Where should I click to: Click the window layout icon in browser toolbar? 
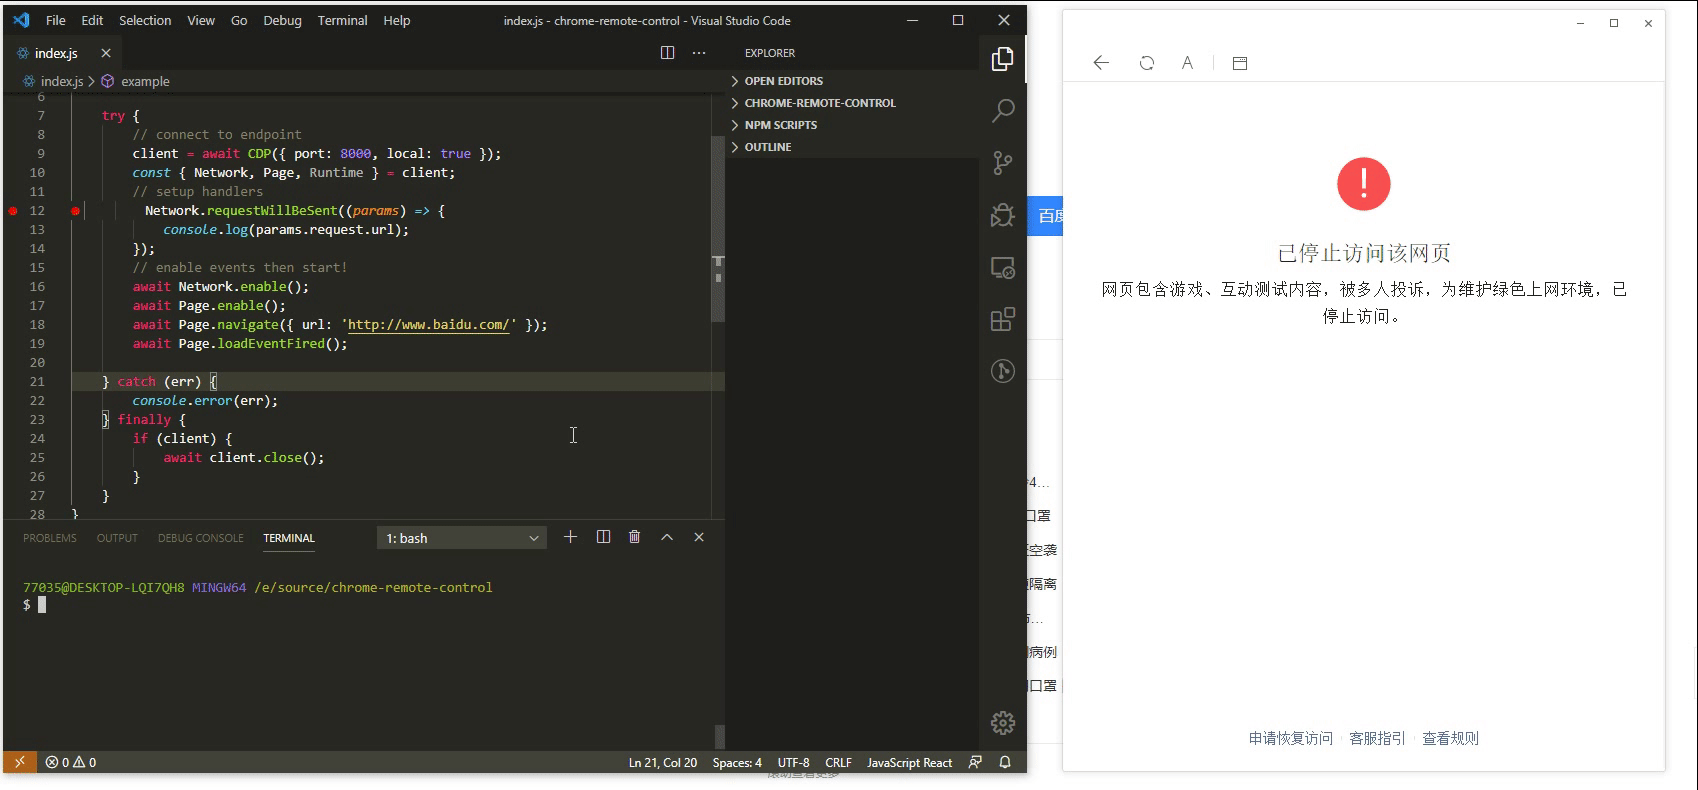click(1240, 63)
